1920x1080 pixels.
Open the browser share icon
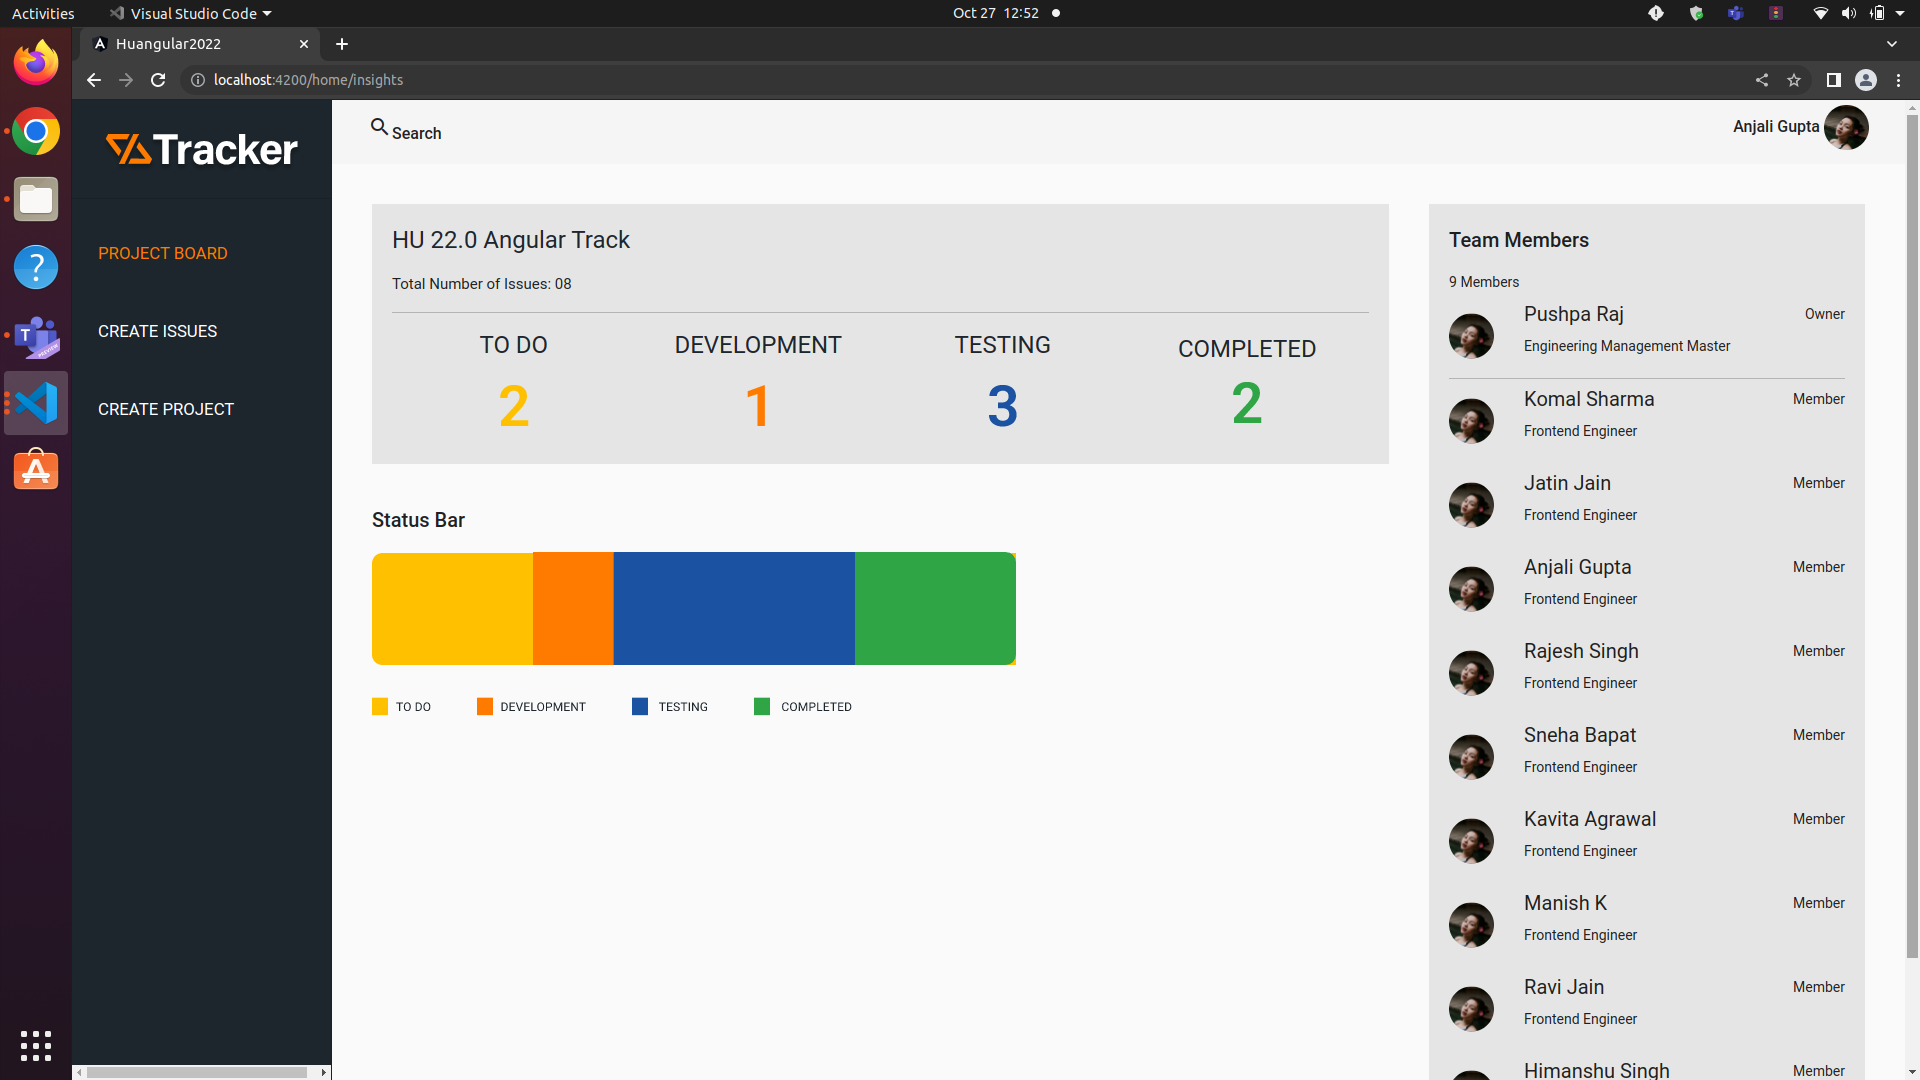(x=1762, y=80)
